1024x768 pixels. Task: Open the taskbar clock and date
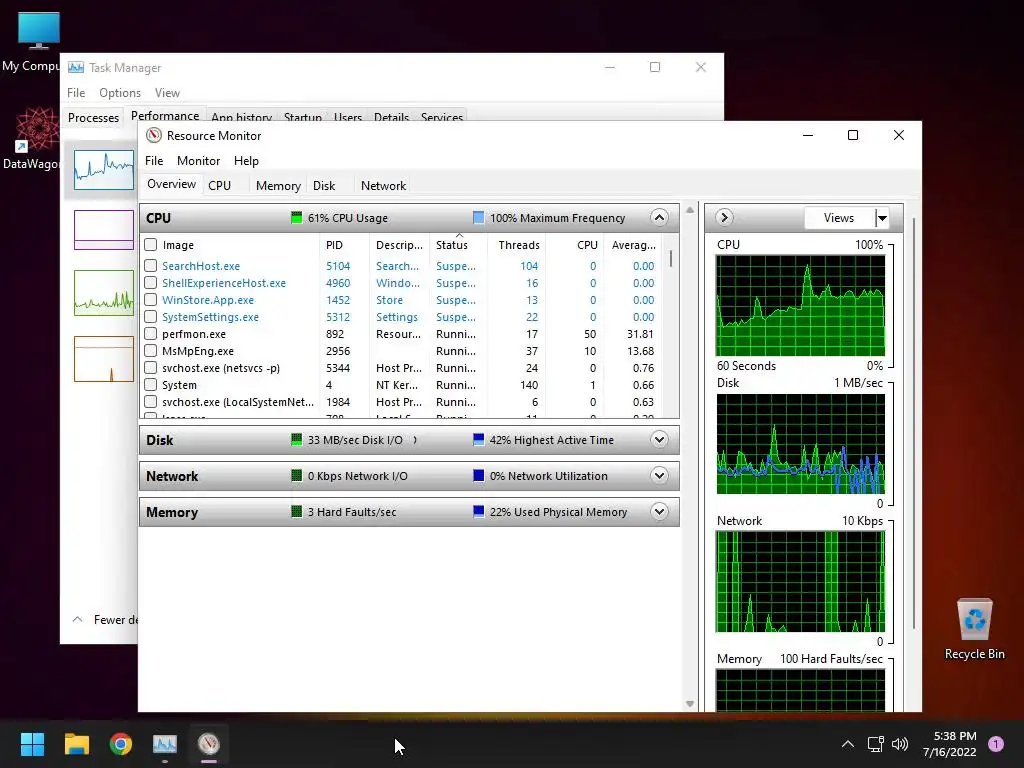tap(950, 744)
